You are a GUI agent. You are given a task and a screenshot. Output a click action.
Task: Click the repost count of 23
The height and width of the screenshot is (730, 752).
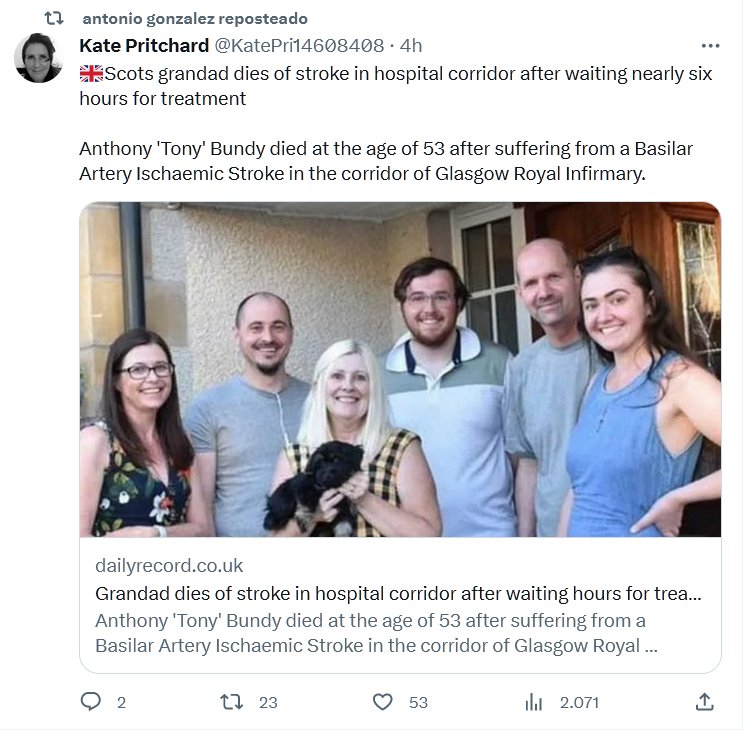(x=268, y=702)
